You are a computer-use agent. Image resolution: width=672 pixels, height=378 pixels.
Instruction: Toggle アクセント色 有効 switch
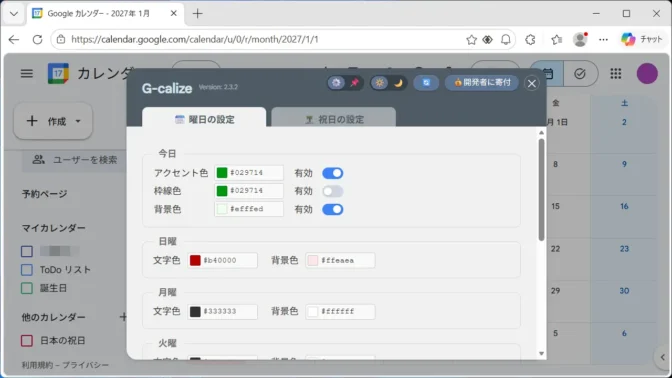[x=333, y=173]
